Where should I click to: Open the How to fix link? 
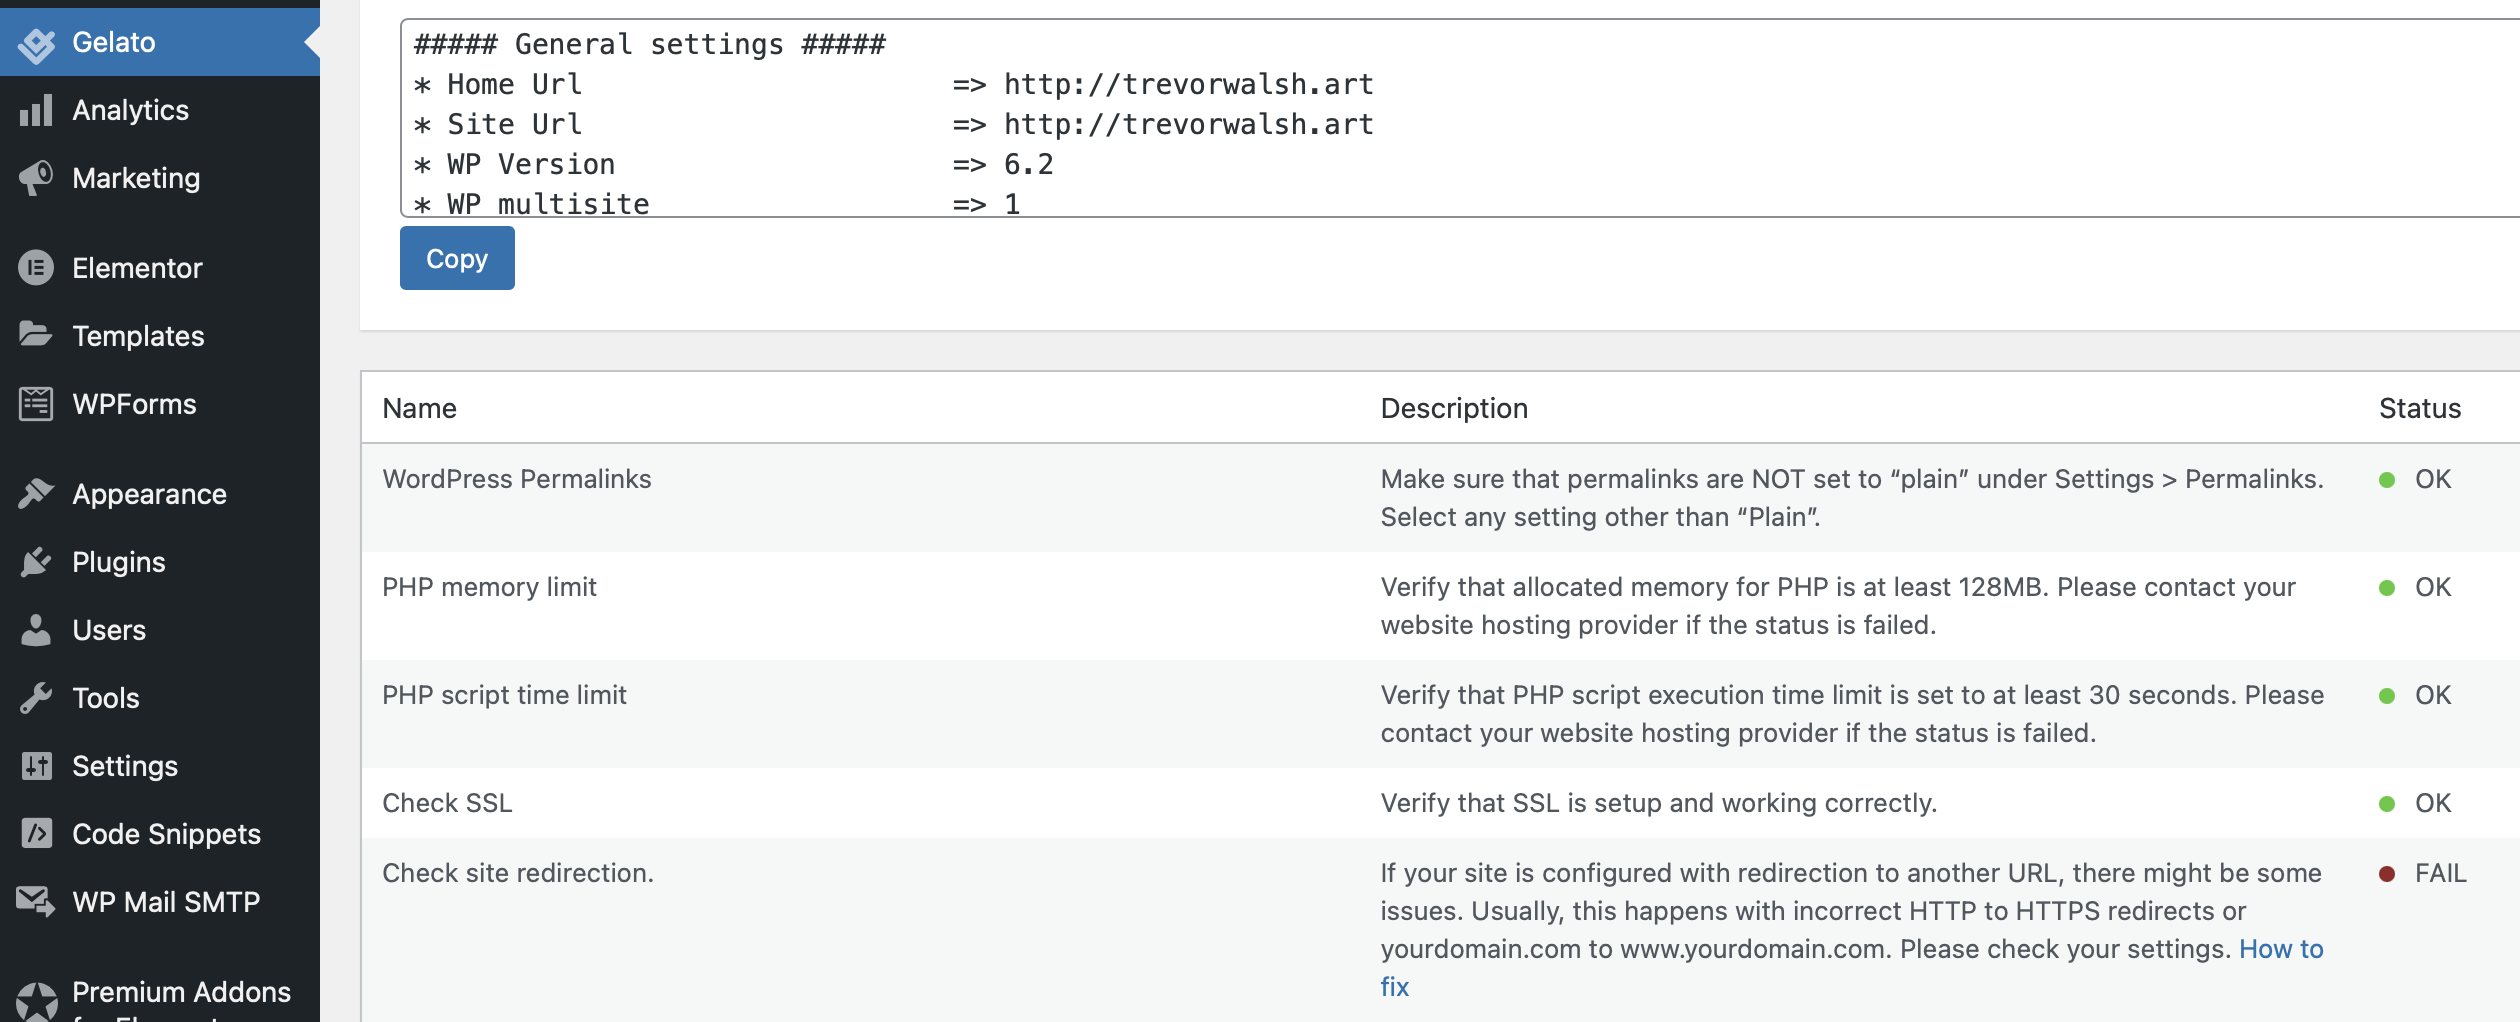coord(2281,949)
